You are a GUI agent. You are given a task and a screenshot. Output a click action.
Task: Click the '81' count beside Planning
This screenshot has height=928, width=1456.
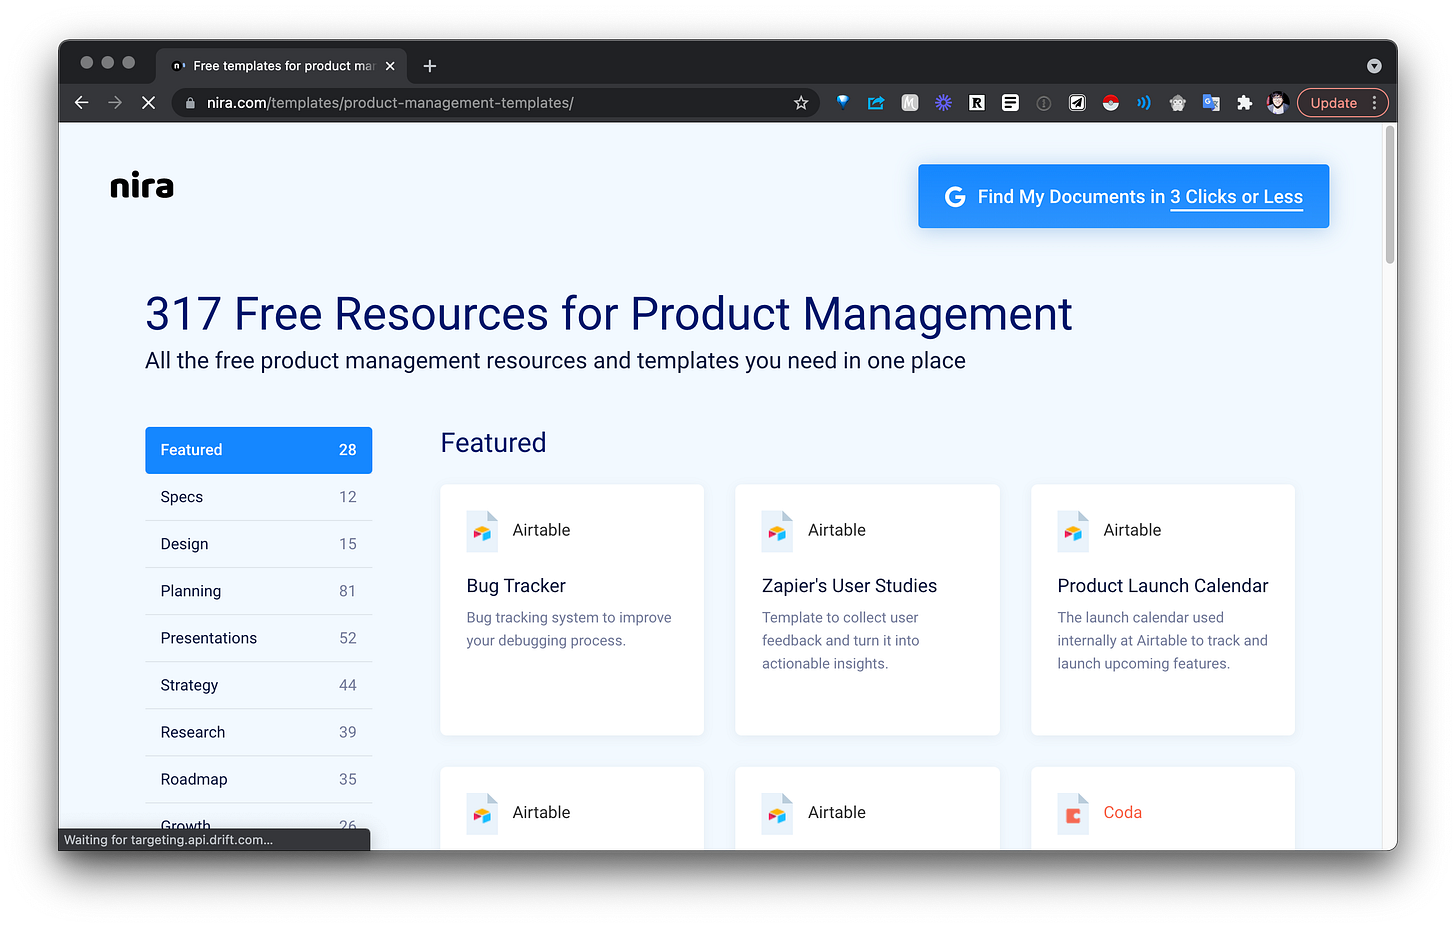[x=347, y=591]
